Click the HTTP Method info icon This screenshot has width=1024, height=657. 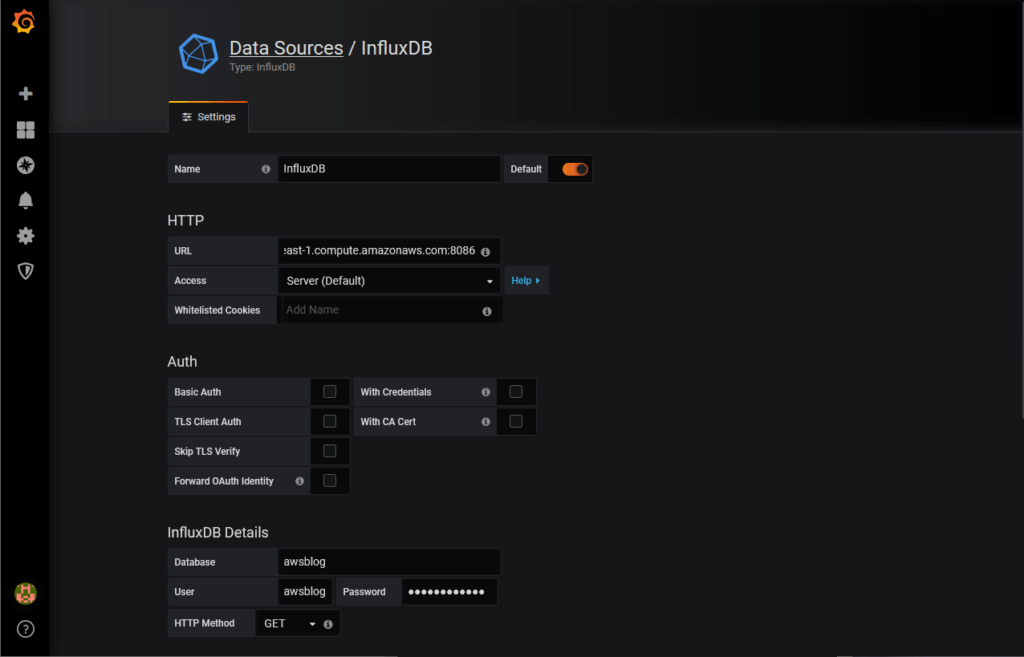(328, 624)
